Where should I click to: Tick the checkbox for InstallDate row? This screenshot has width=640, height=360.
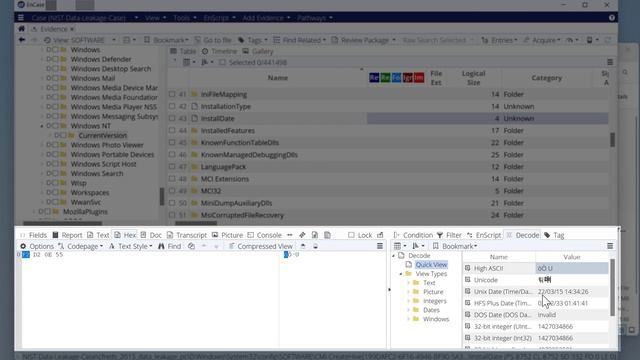point(172,118)
